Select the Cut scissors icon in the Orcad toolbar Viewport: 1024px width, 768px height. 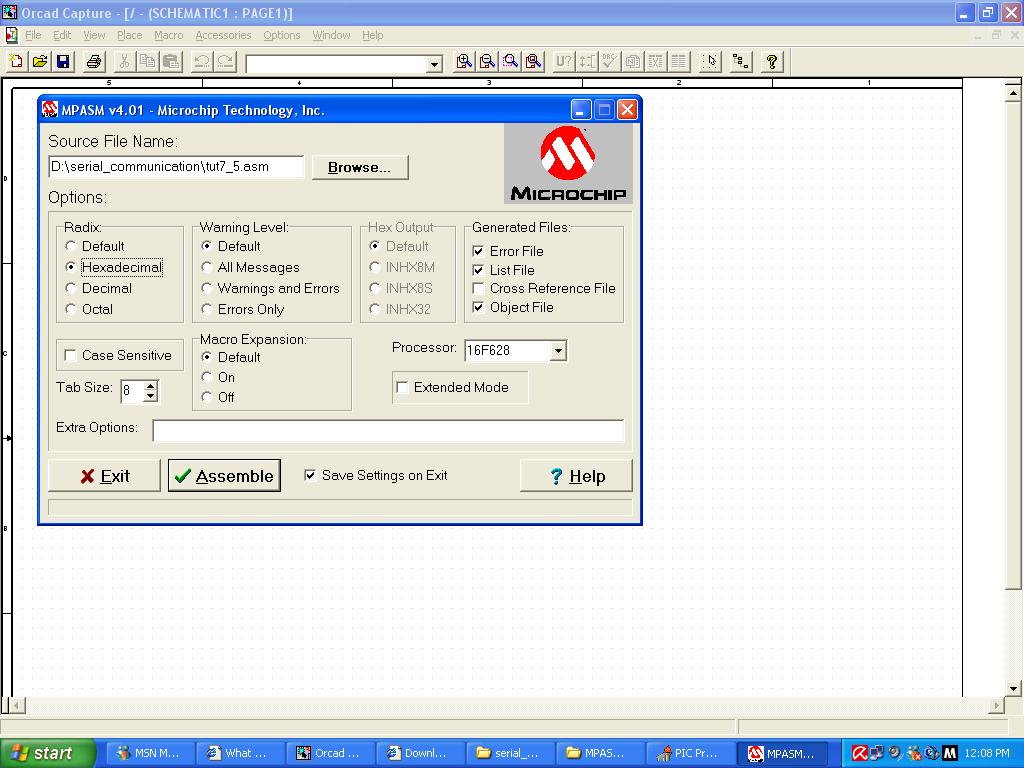click(x=124, y=61)
